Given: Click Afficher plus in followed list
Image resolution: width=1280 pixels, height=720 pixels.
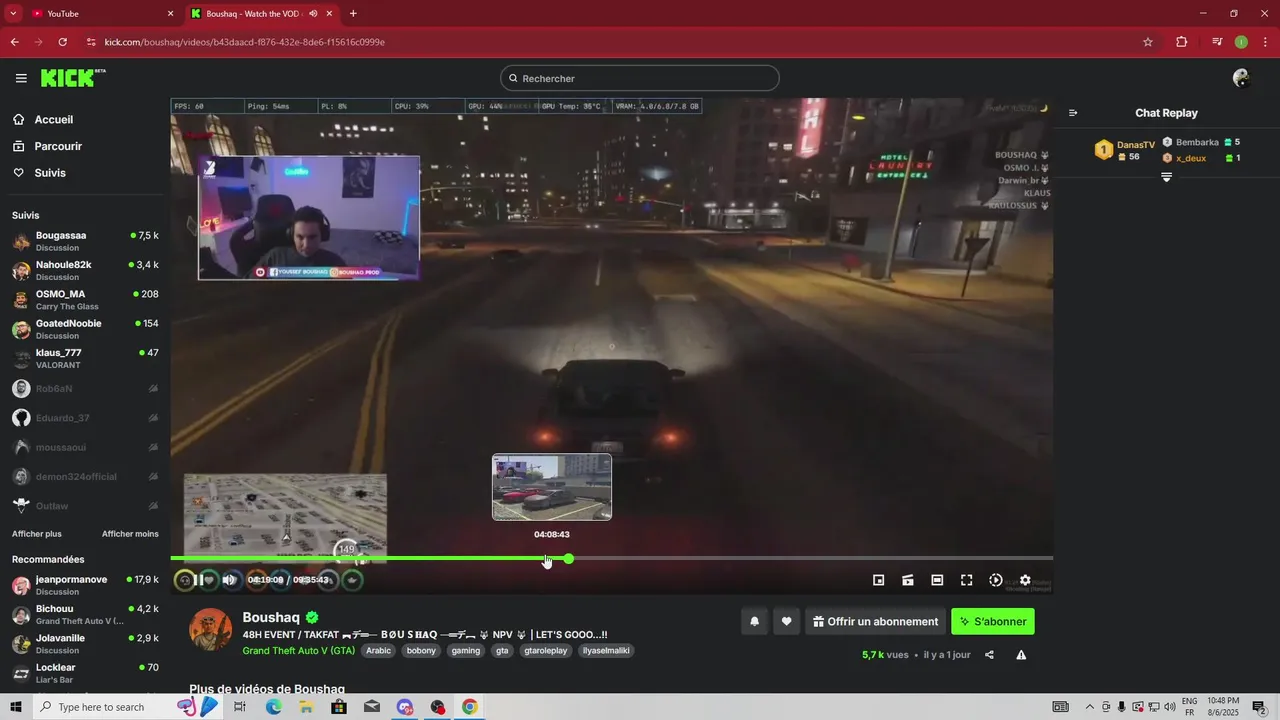Looking at the screenshot, I should pos(37,534).
